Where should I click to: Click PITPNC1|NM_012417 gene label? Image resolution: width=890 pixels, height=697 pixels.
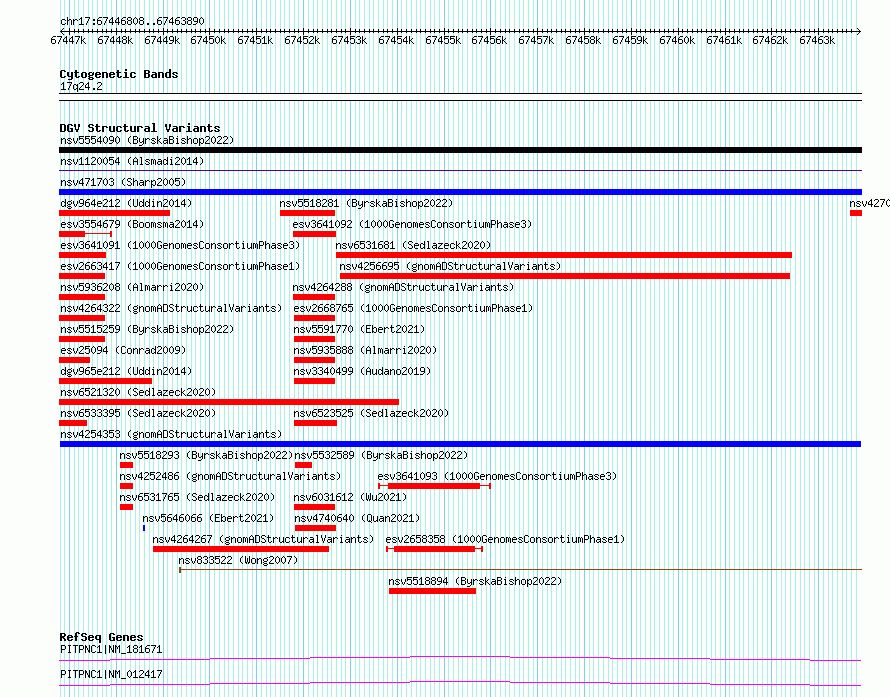[x=111, y=674]
